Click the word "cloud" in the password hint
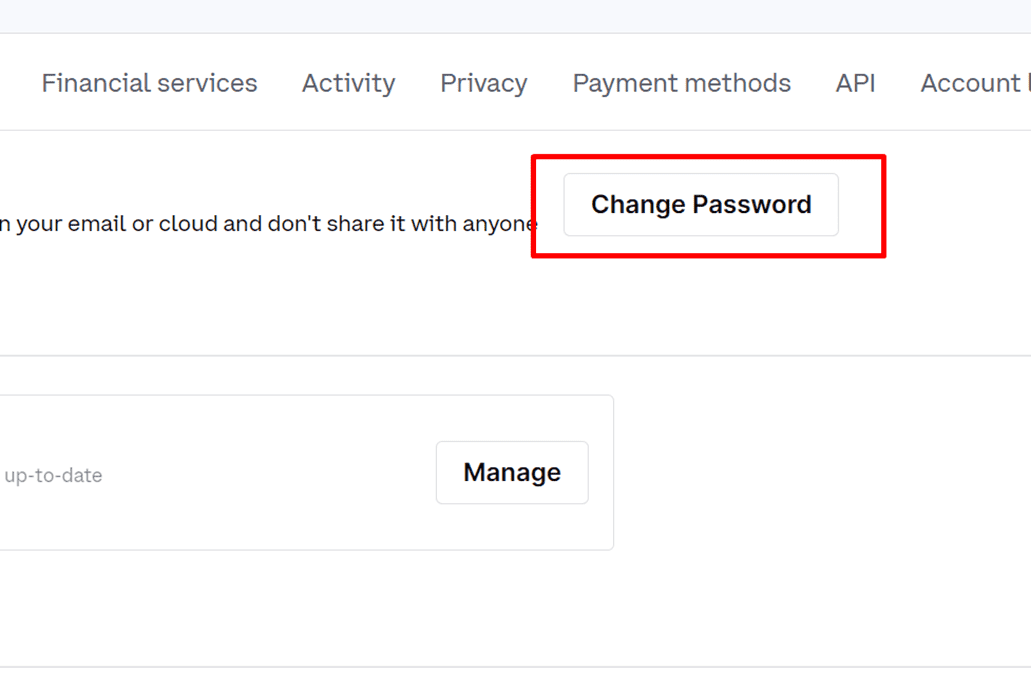This screenshot has width=1031, height=673. pyautogui.click(x=188, y=224)
